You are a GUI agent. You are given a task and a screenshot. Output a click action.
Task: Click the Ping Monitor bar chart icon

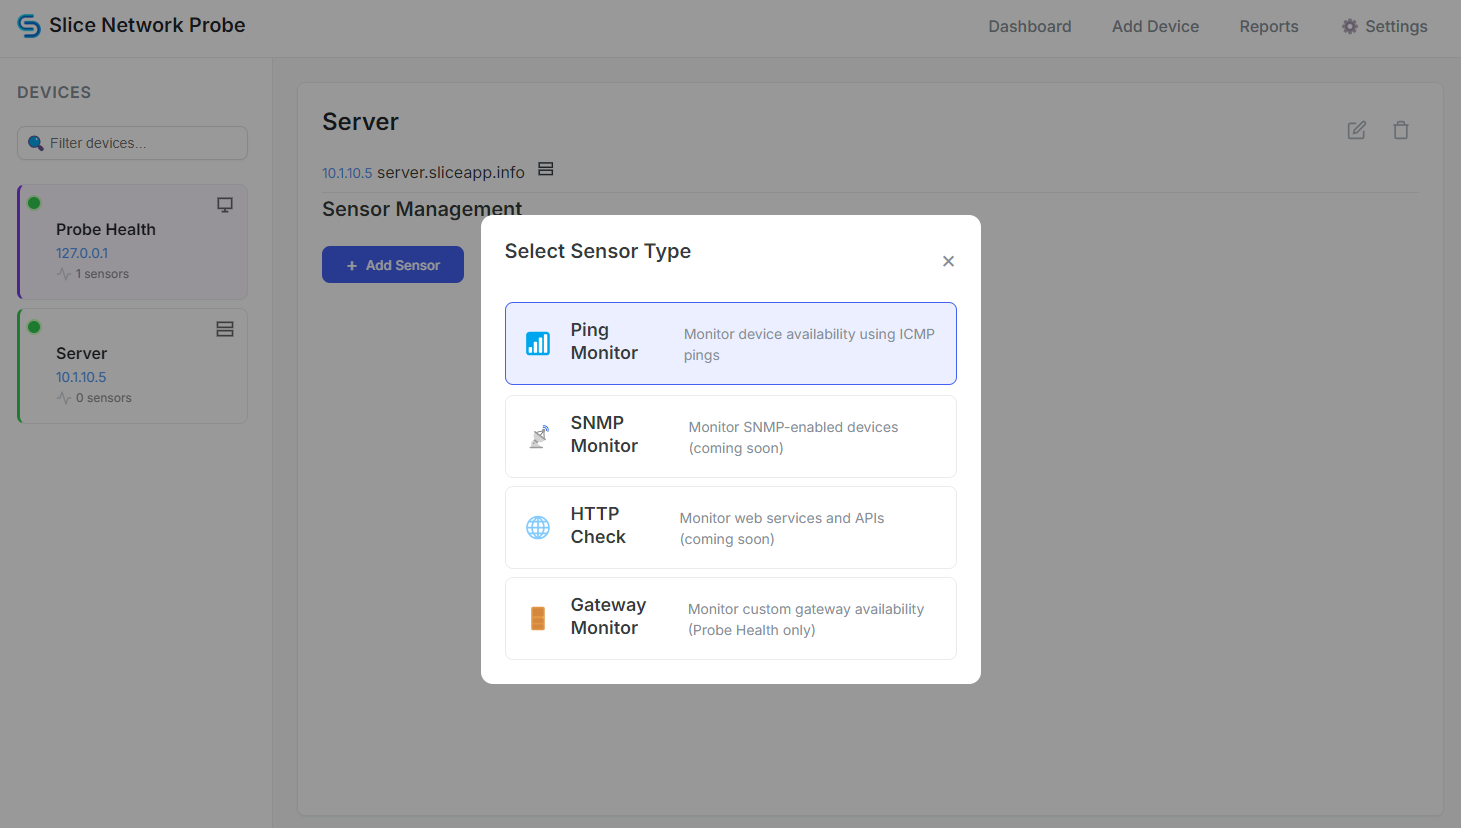click(x=538, y=342)
